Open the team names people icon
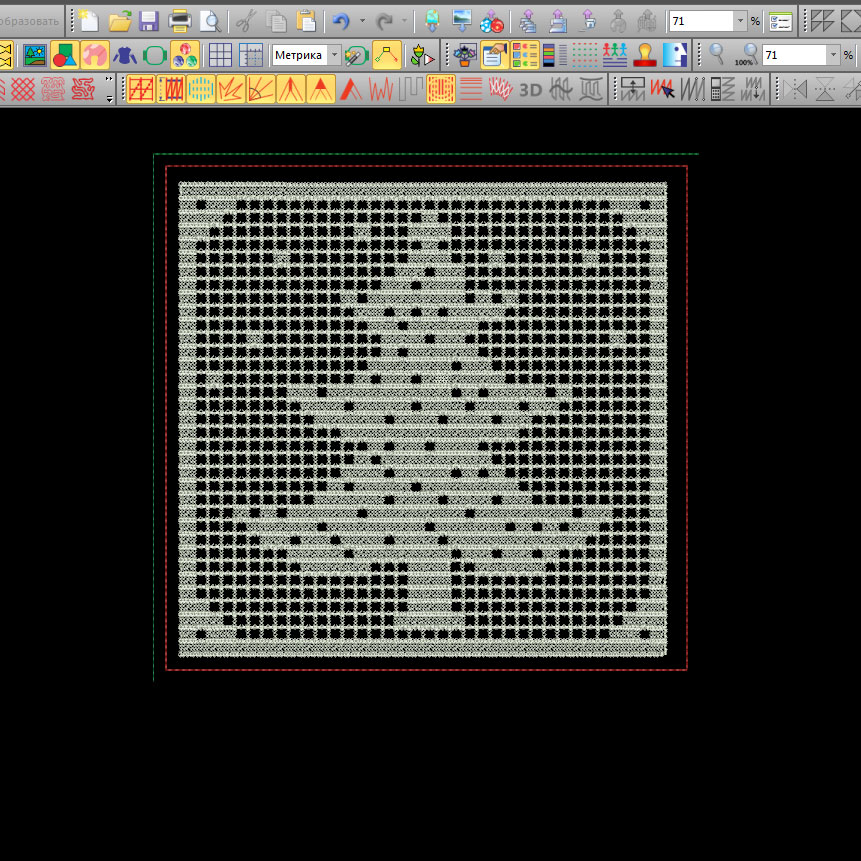 (x=615, y=55)
